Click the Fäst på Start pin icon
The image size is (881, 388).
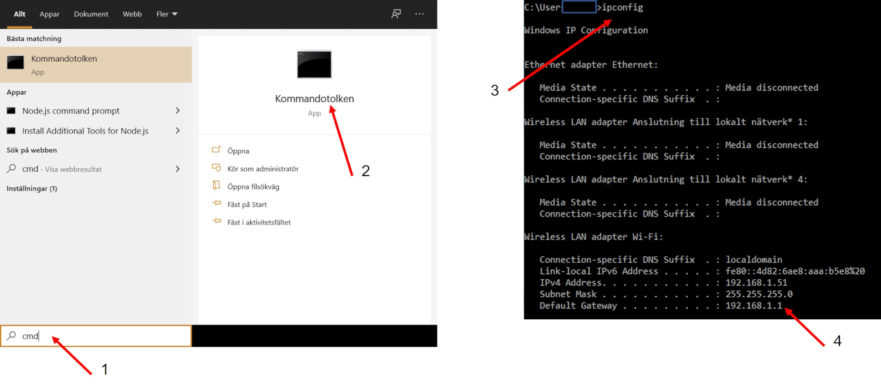click(x=216, y=204)
